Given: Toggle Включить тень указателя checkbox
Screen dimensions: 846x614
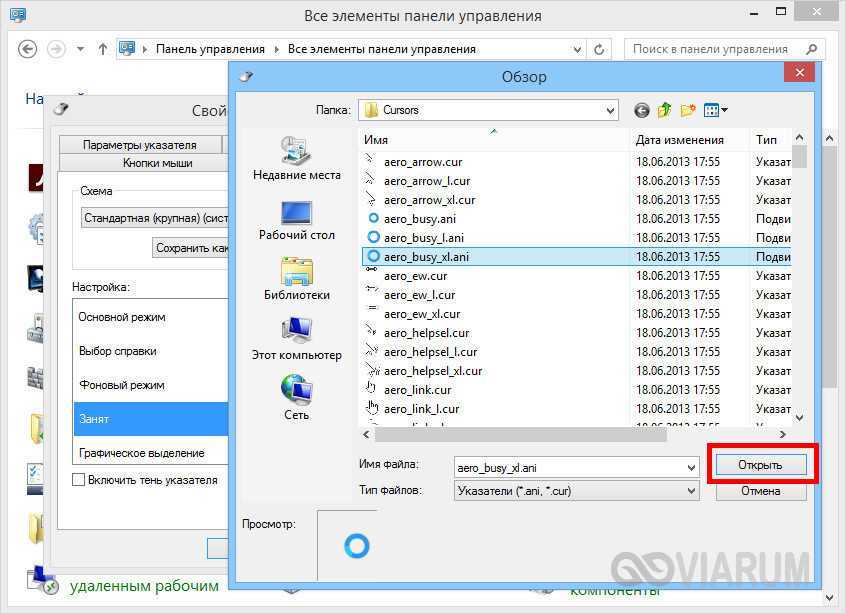Looking at the screenshot, I should [x=79, y=480].
